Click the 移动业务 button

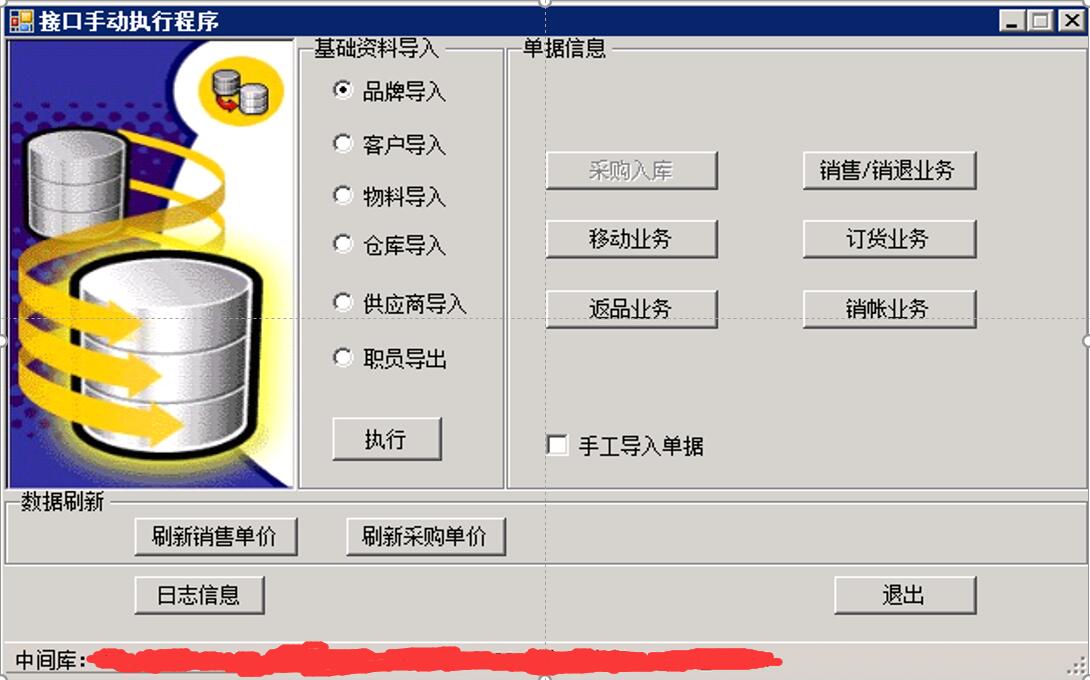tap(631, 239)
